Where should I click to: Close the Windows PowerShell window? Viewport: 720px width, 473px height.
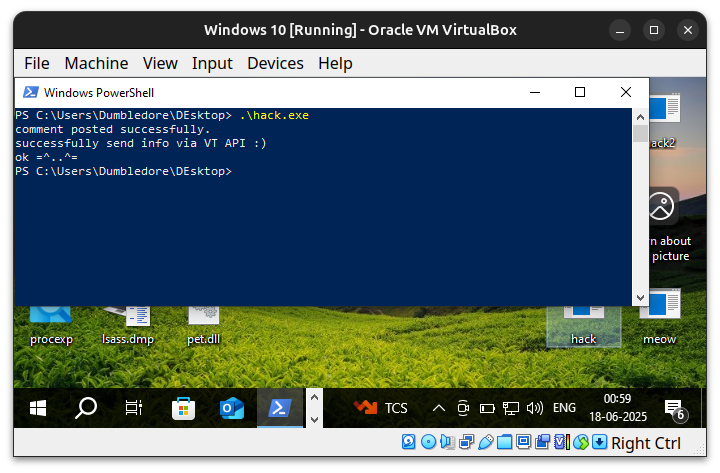(x=626, y=92)
